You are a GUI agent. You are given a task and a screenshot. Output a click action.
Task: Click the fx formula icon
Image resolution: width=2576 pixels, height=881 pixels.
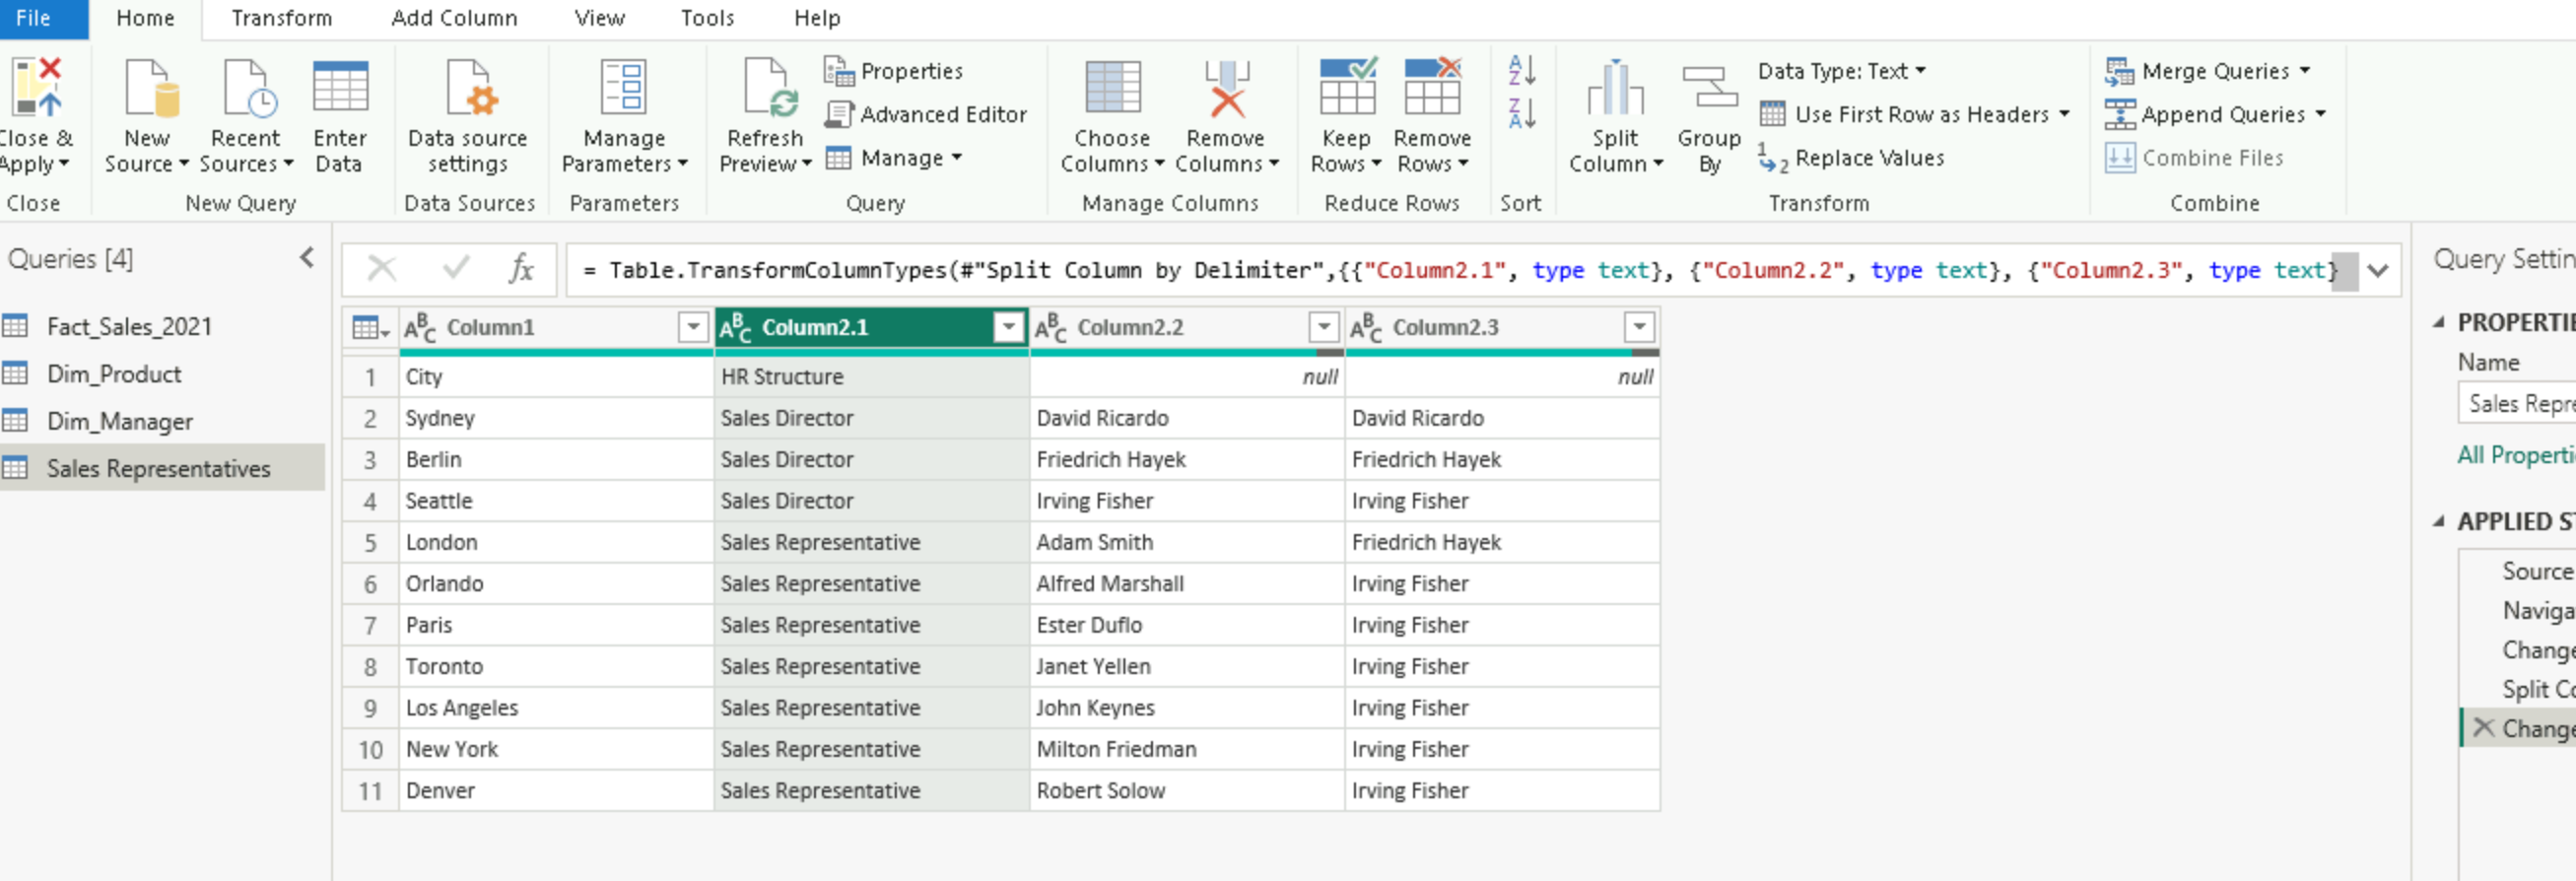pyautogui.click(x=521, y=269)
